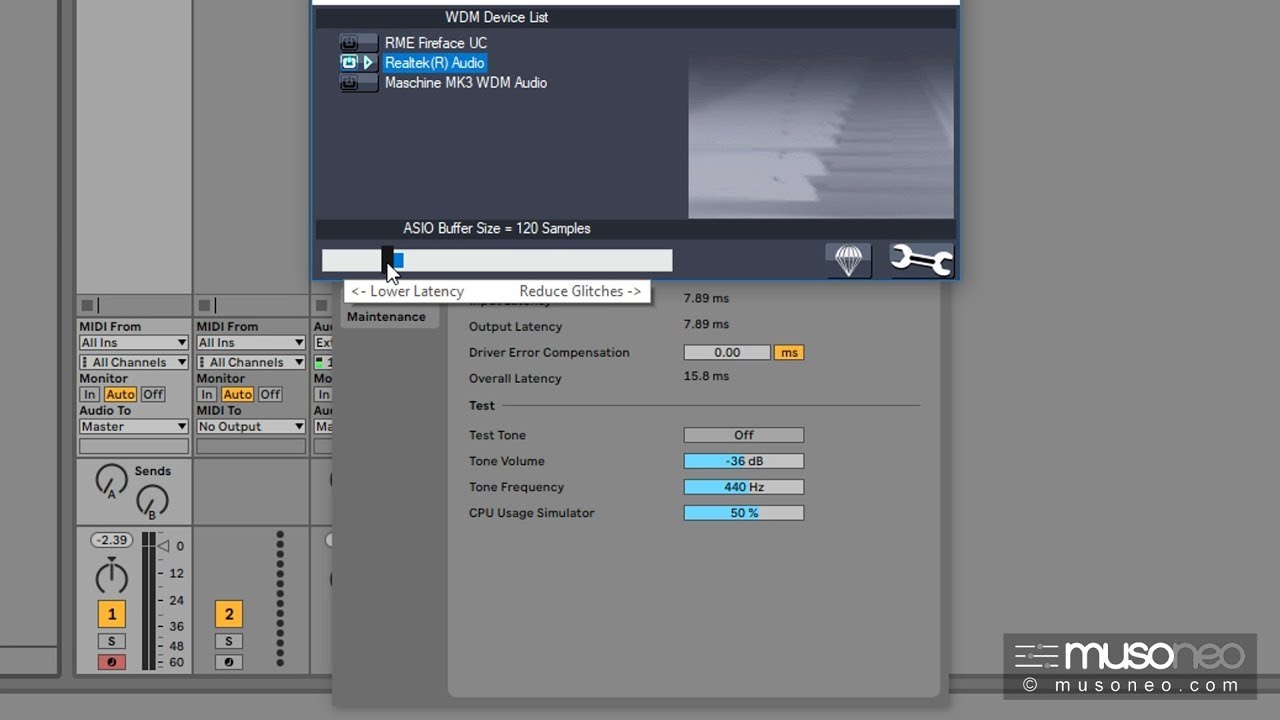Click track 1 stop clip square
The height and width of the screenshot is (720, 1280).
(x=87, y=305)
